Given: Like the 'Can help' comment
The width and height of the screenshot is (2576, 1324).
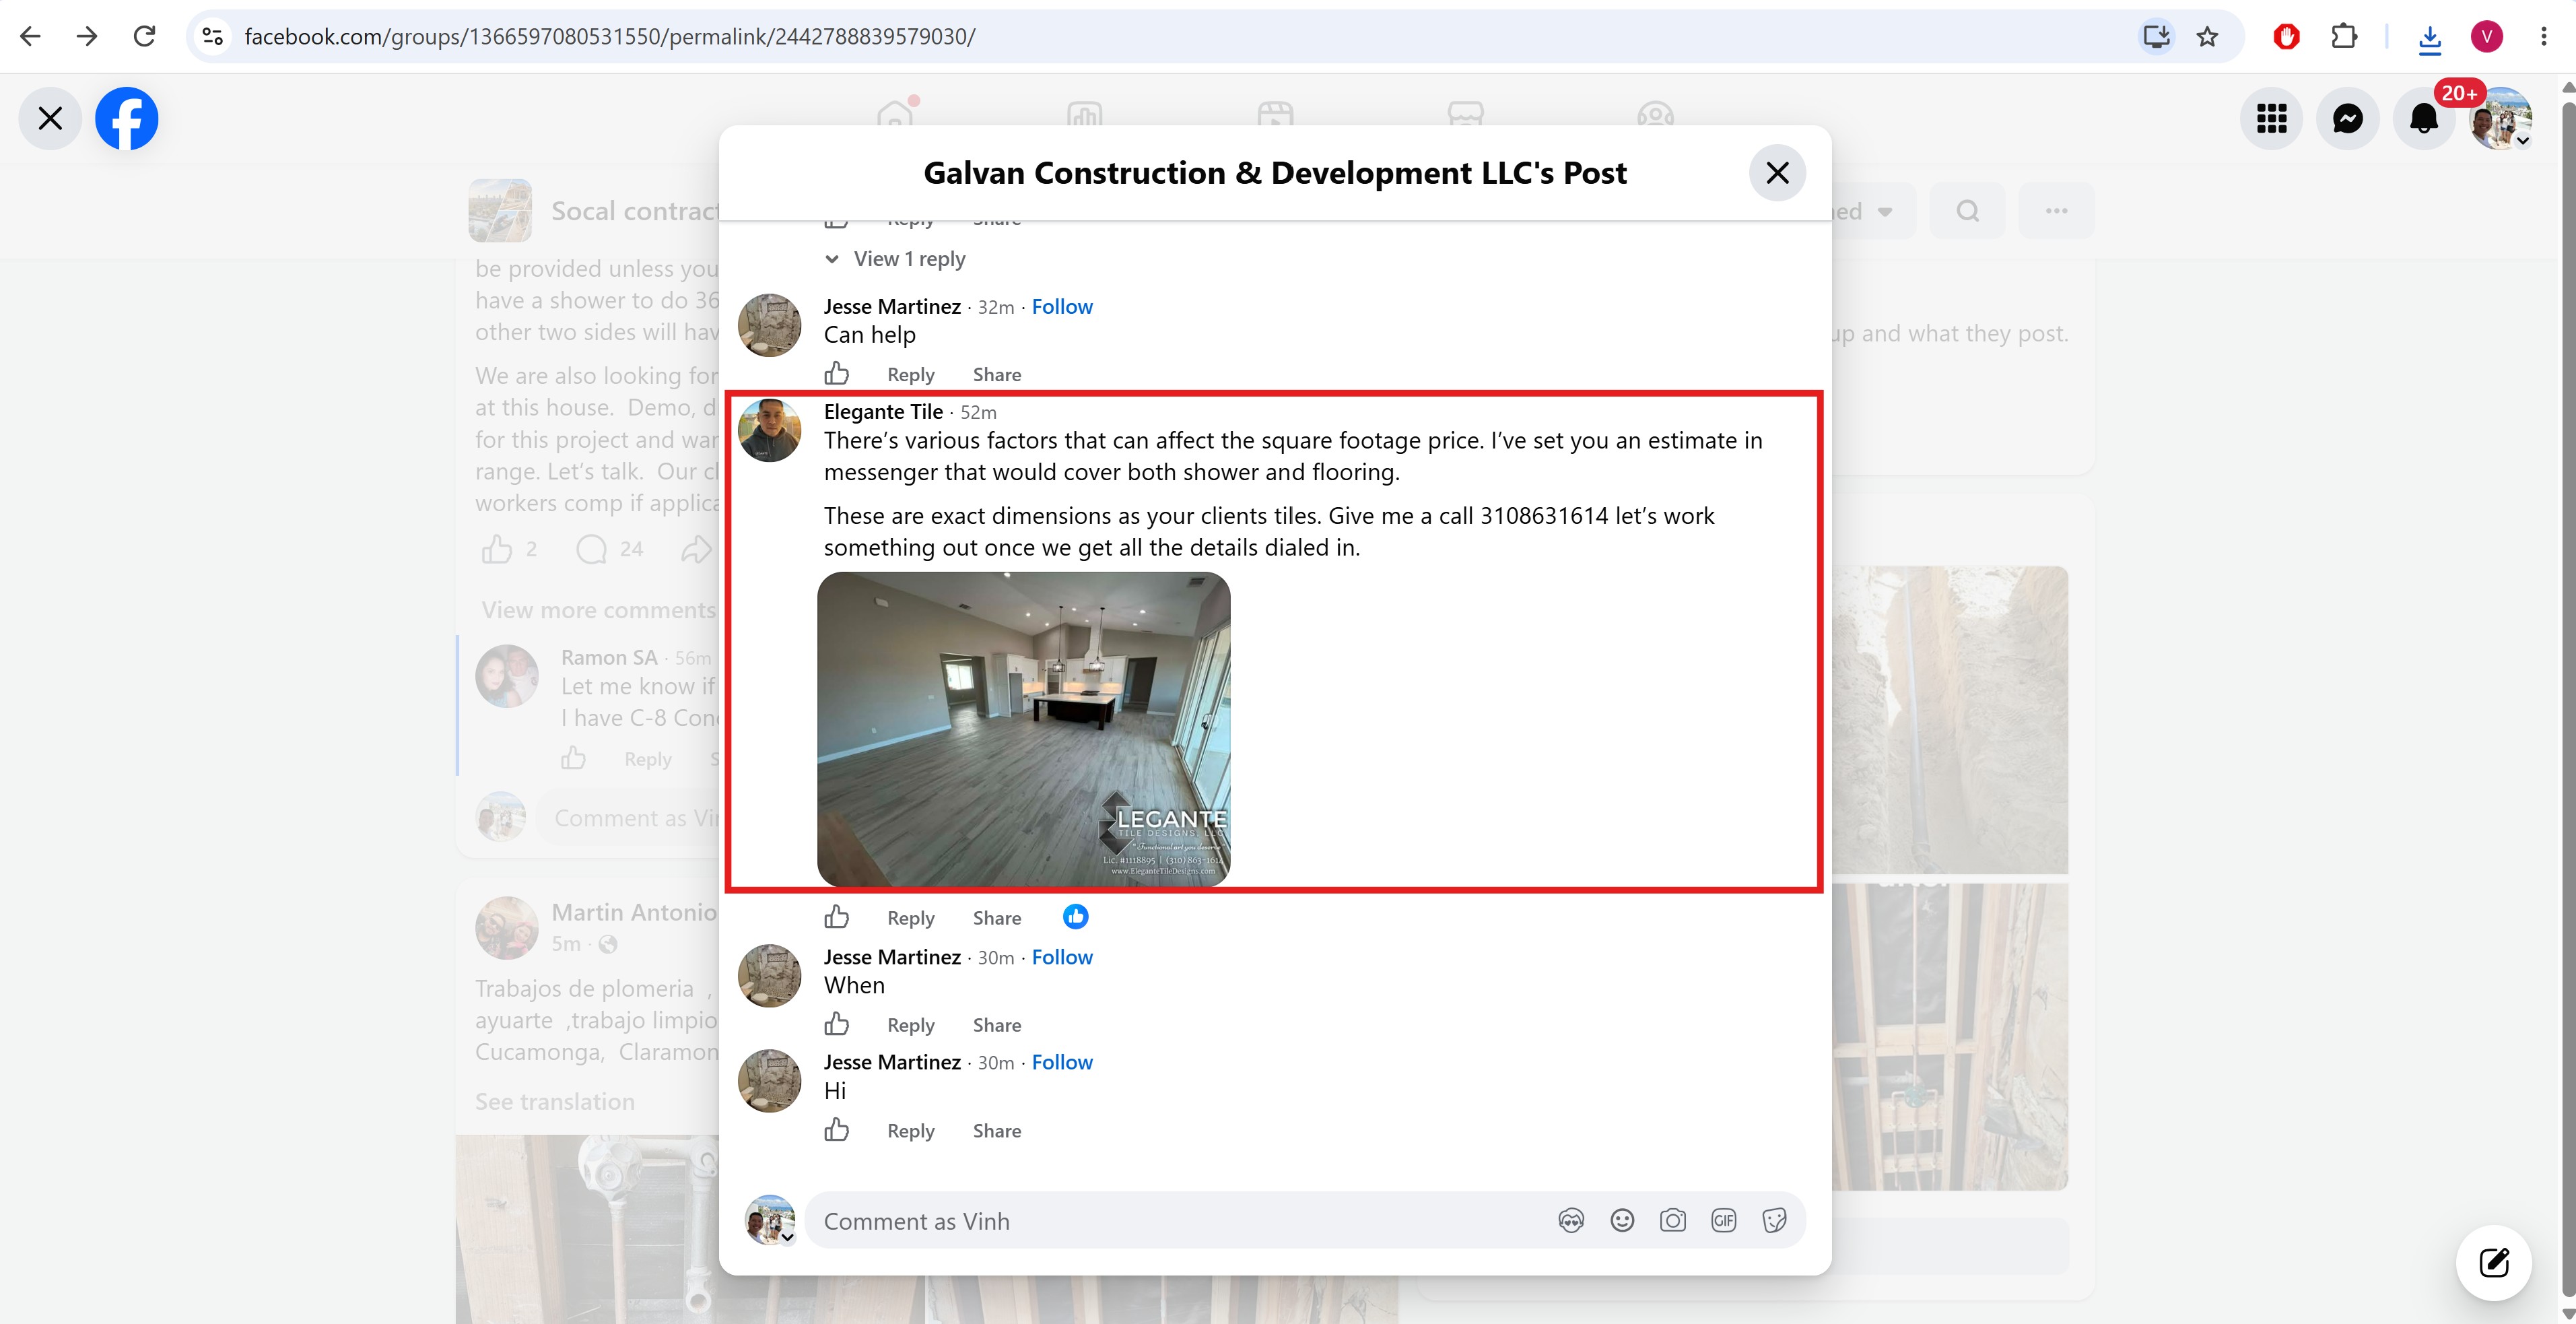Looking at the screenshot, I should click(x=837, y=374).
